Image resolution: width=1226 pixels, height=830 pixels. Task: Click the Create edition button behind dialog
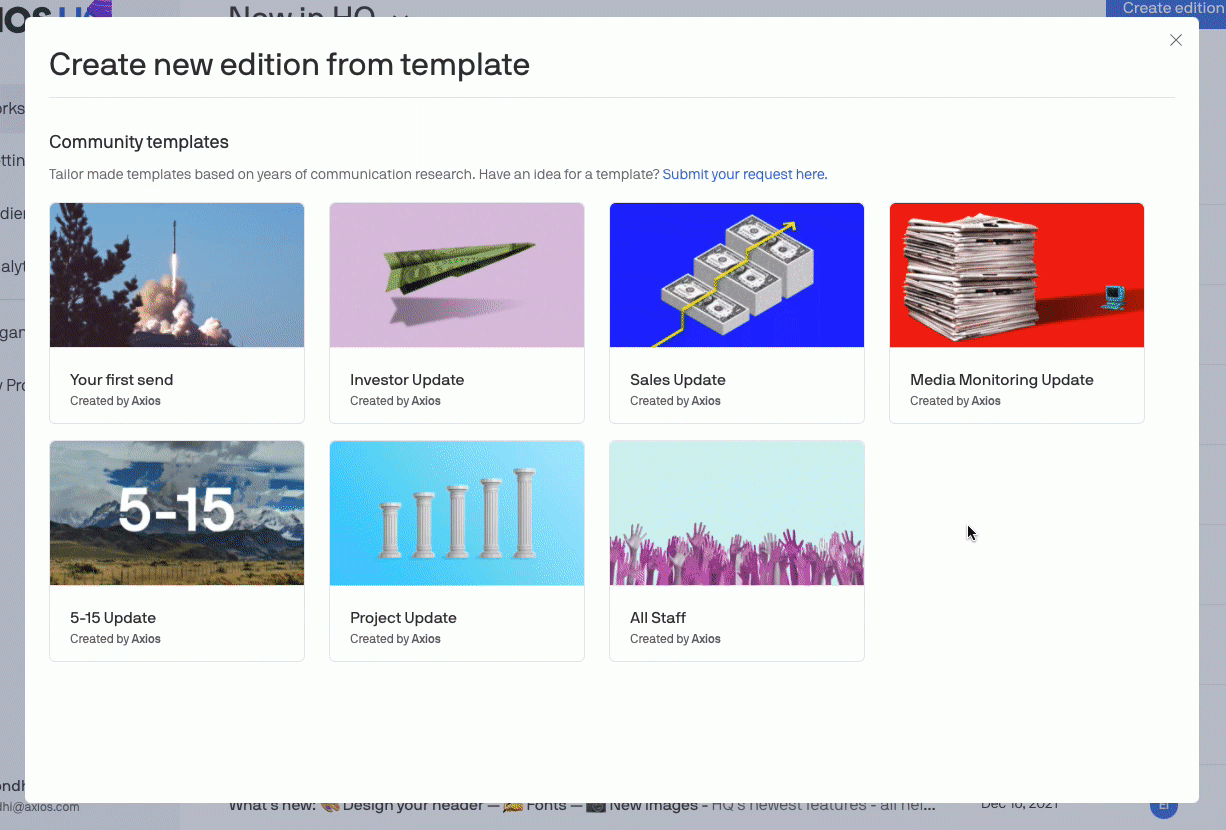pyautogui.click(x=1166, y=8)
